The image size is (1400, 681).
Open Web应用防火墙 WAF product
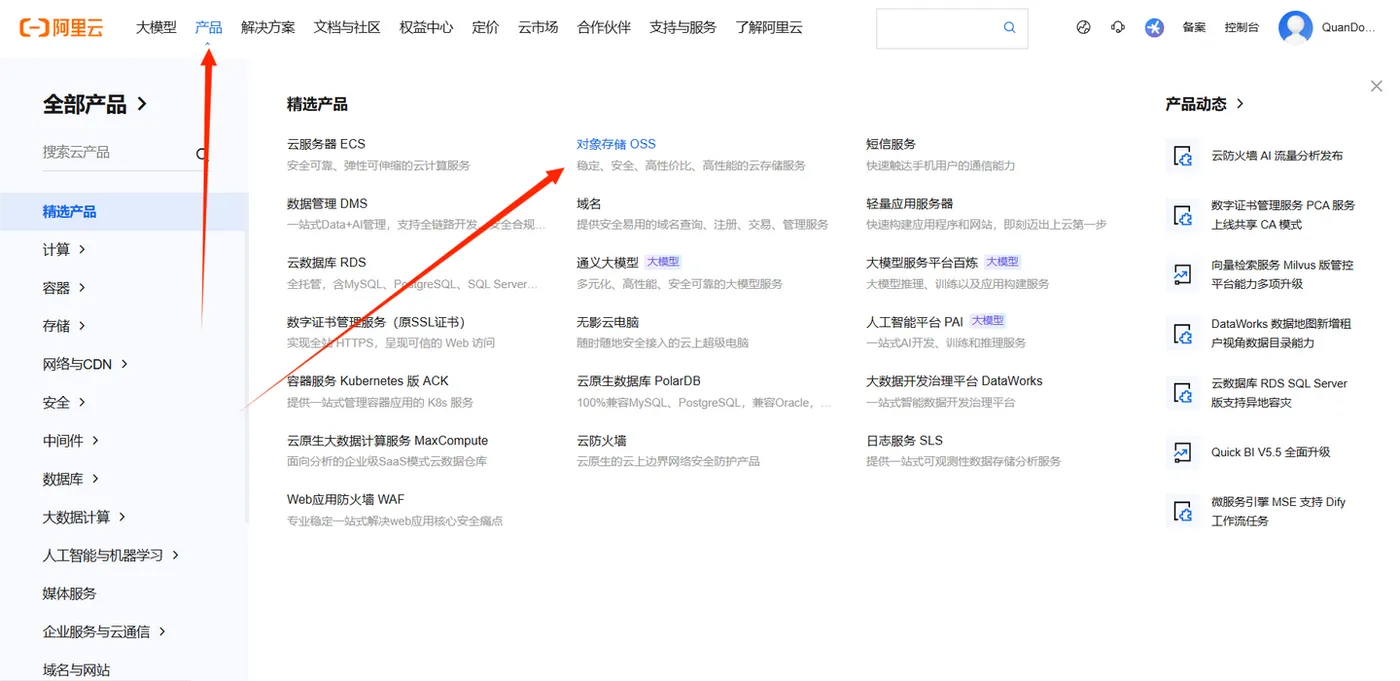346,499
